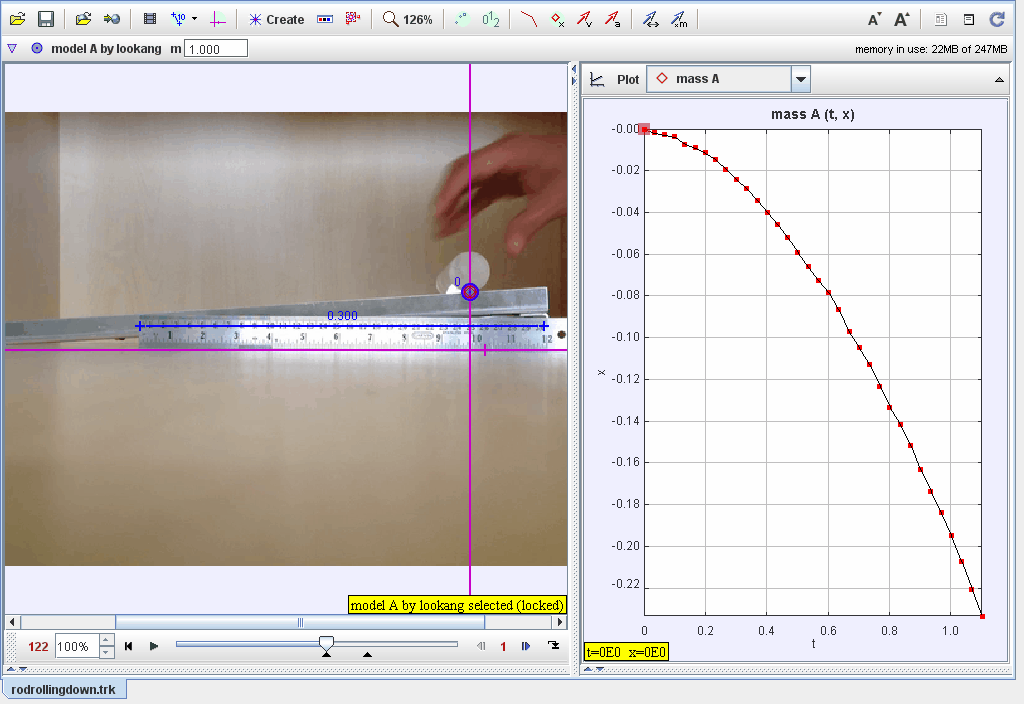Click plot pane divider down arrow
The image size is (1024, 704).
[x=600, y=669]
